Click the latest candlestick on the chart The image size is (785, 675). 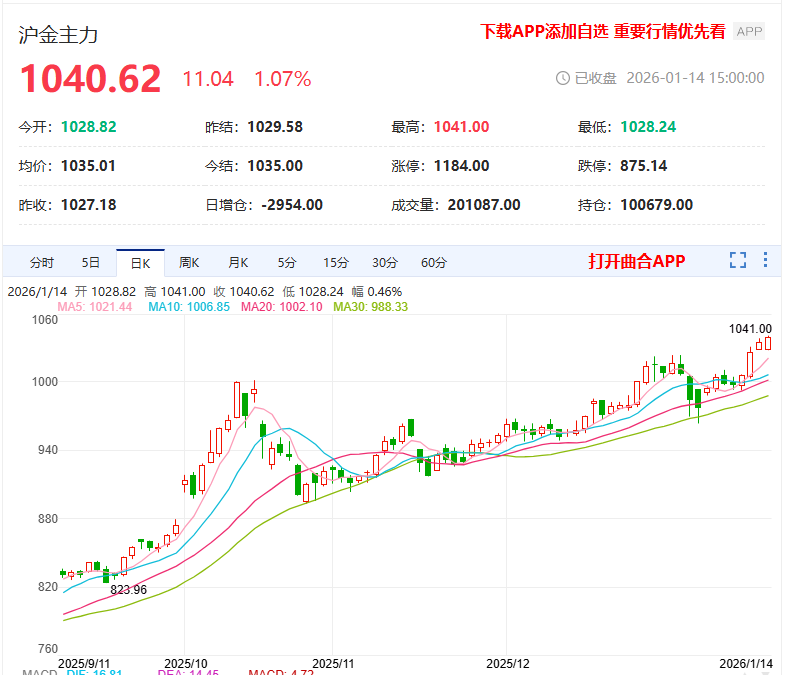pos(768,343)
